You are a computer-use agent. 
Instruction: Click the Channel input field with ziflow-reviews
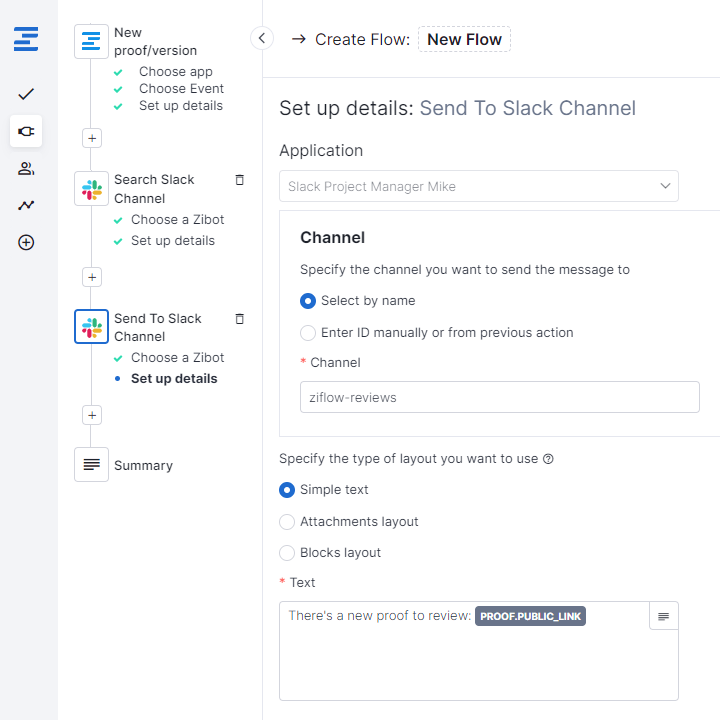[498, 397]
